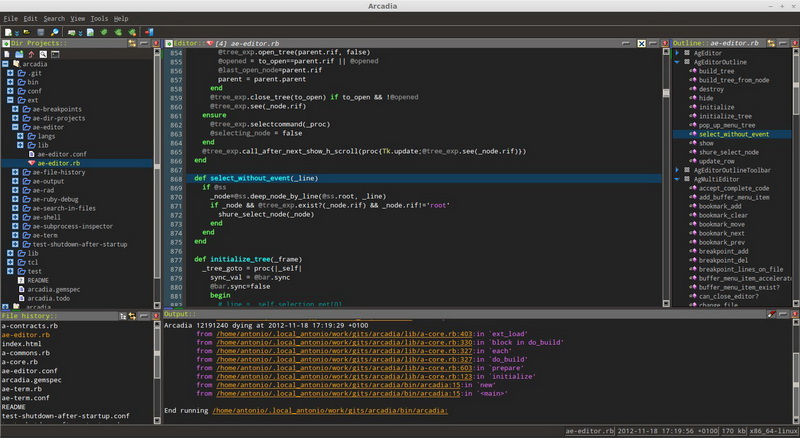Viewport: 800px width, 438px height.
Task: Open the Help menu
Action: [121, 18]
